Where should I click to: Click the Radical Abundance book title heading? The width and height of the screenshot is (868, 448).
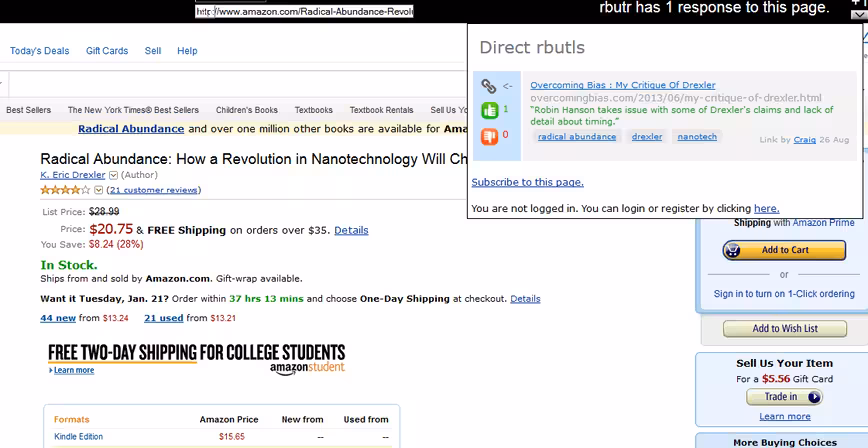[x=254, y=159]
